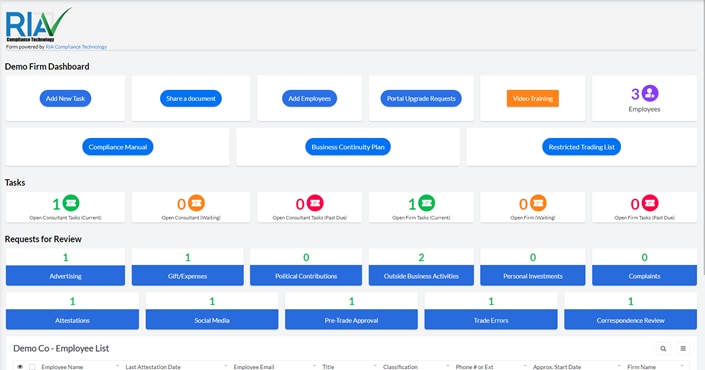Screen dimensions: 705x370
Task: Open Personal Investments review requests
Action: click(533, 276)
